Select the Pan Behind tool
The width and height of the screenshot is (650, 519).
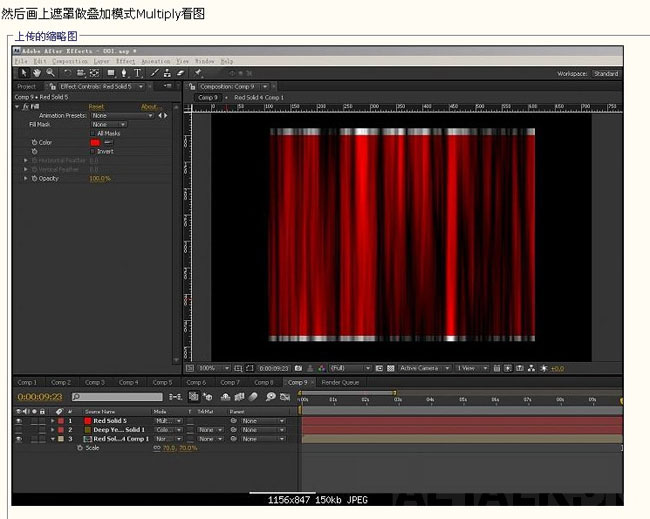95,73
